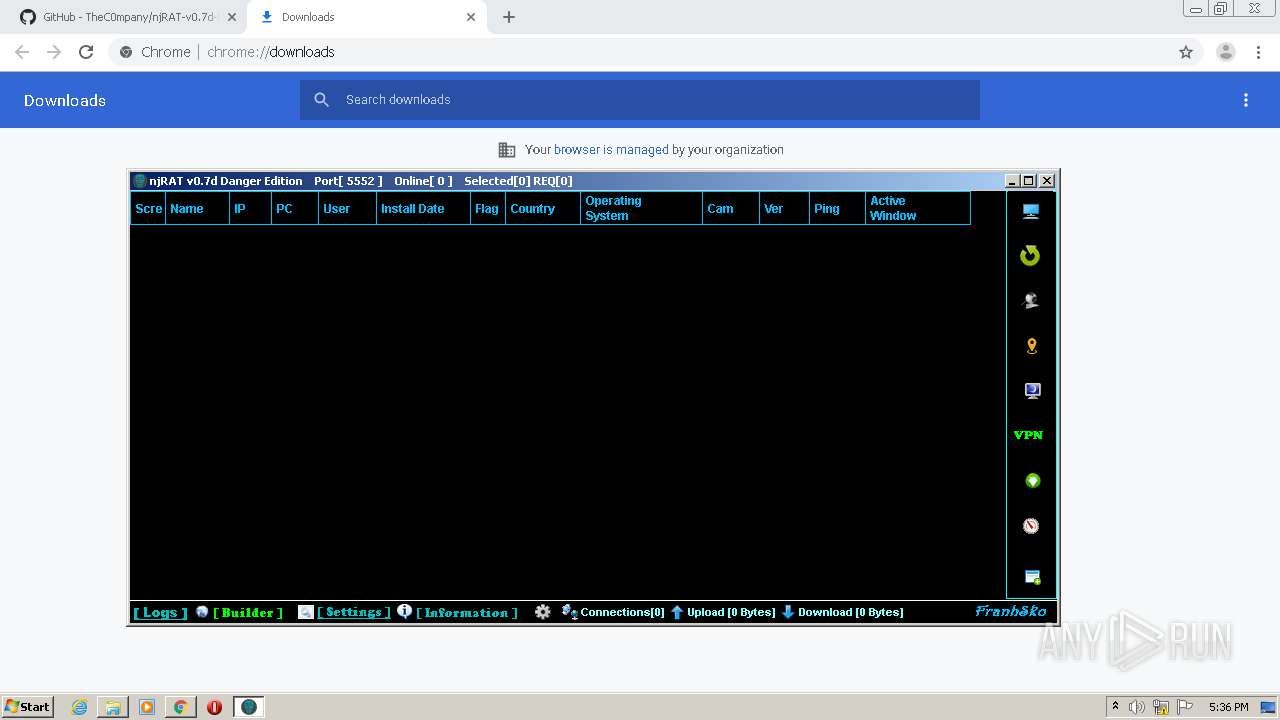Click the blue download arrow icon
The height and width of the screenshot is (720, 1280).
(788, 612)
